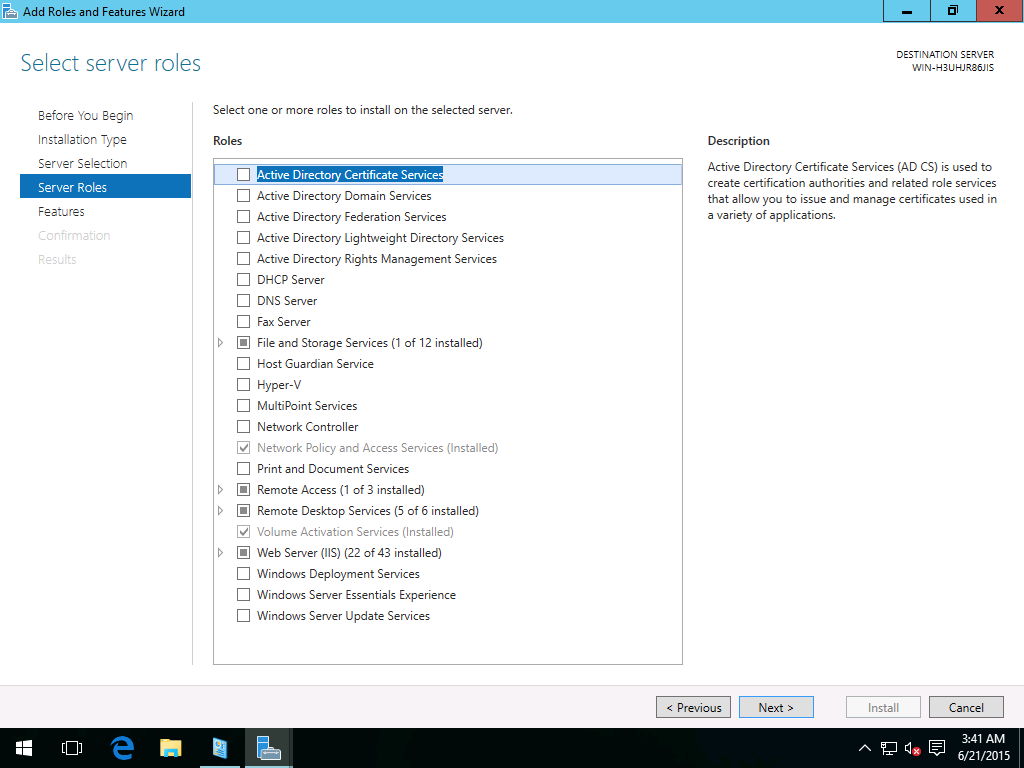Click the muted volume tray icon

click(x=912, y=748)
